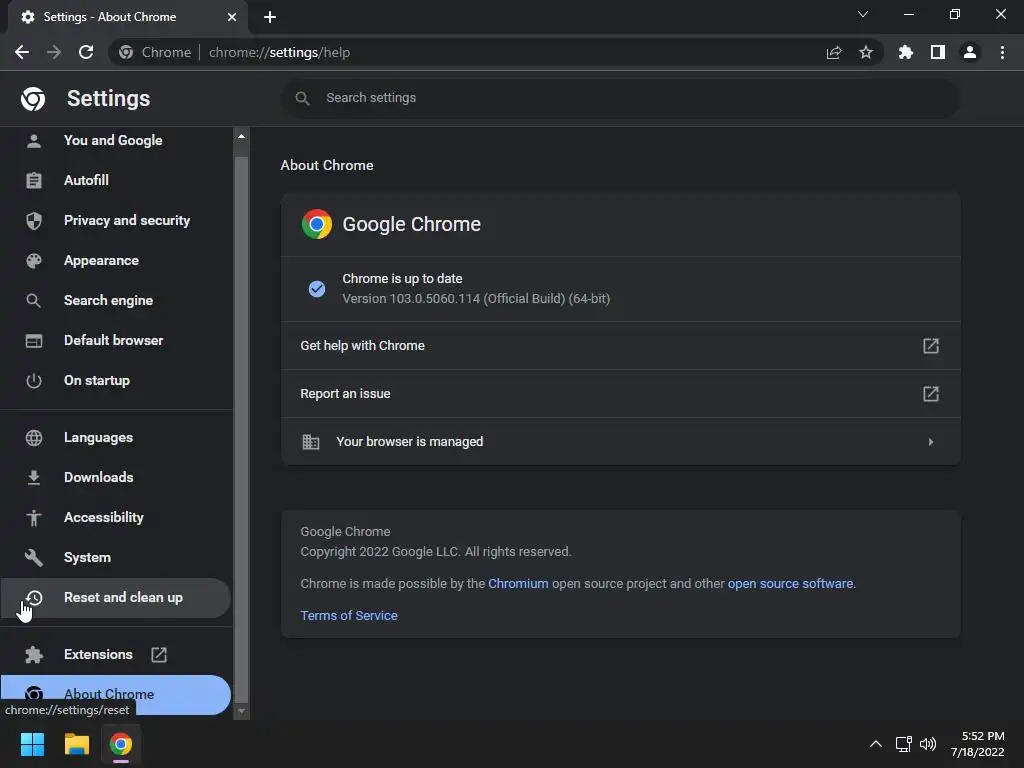Image resolution: width=1024 pixels, height=768 pixels.
Task: Click the network tray icon
Action: pyautogui.click(x=904, y=744)
